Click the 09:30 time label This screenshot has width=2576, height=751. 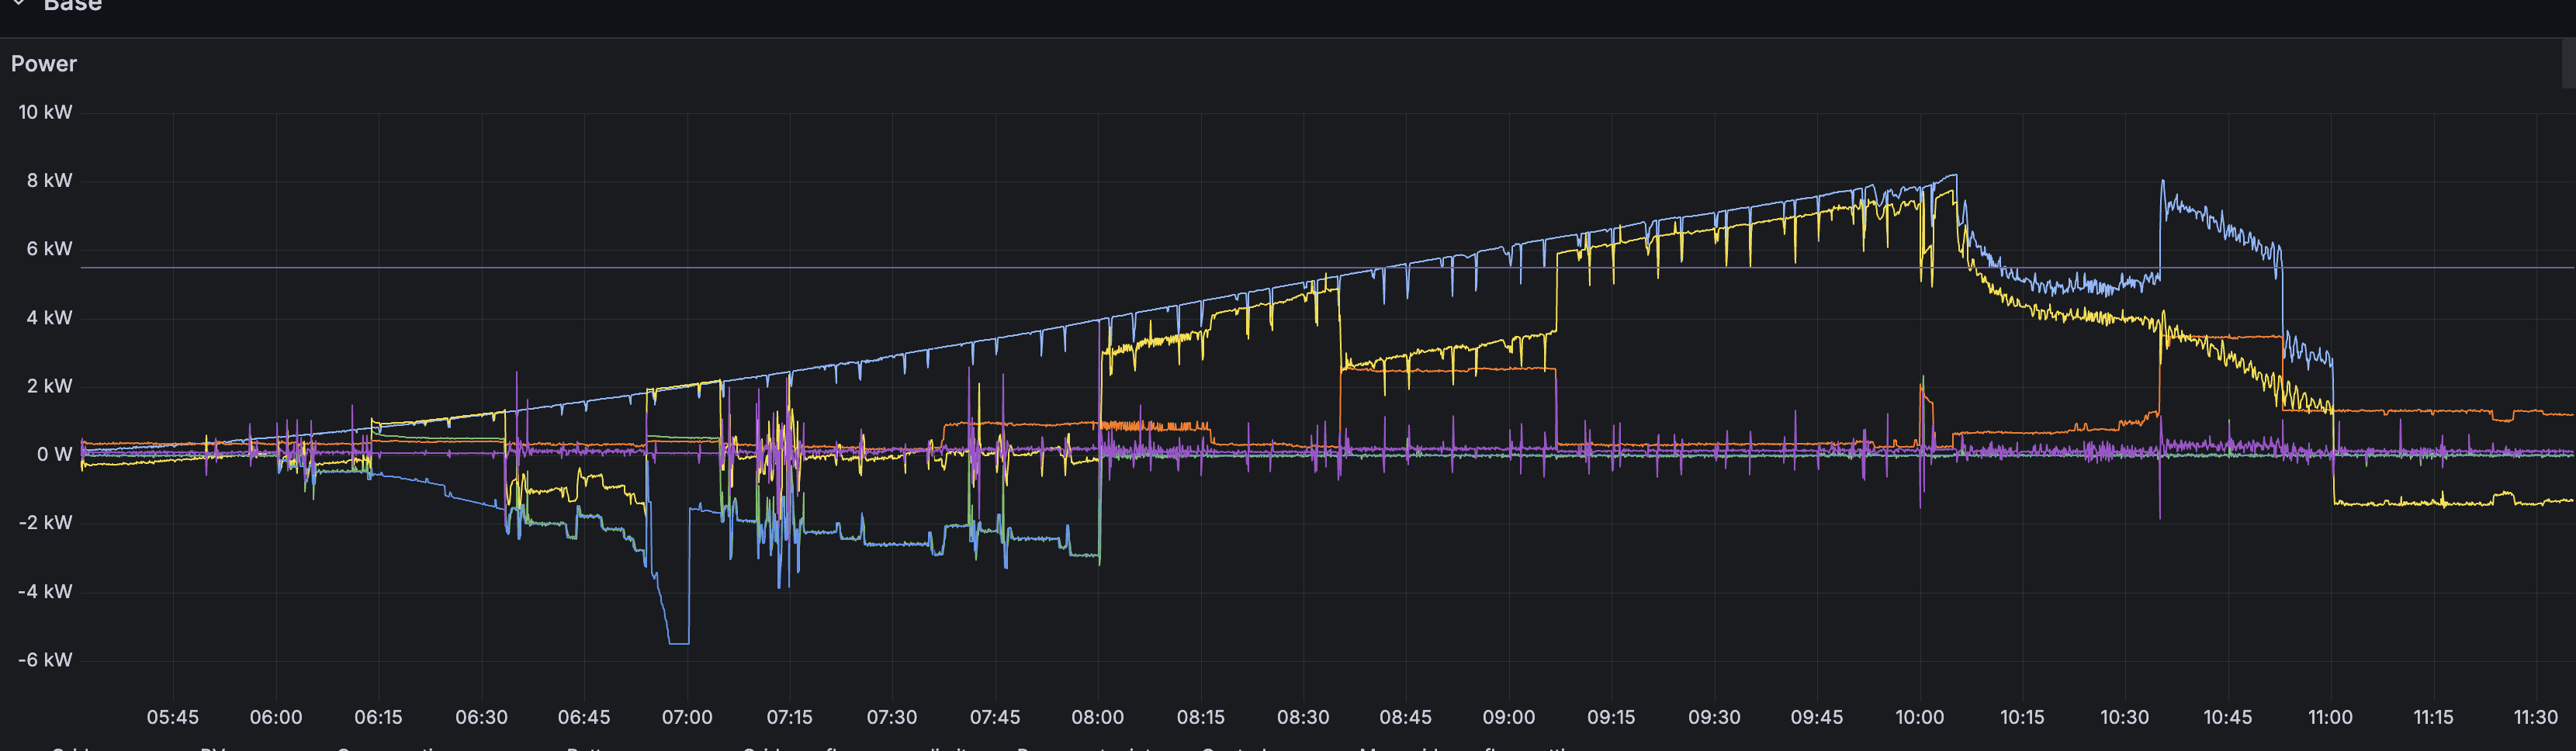[1714, 717]
